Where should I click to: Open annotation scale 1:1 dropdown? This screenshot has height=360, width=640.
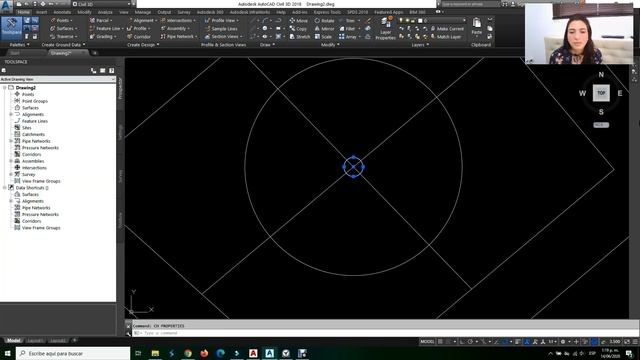click(x=553, y=342)
